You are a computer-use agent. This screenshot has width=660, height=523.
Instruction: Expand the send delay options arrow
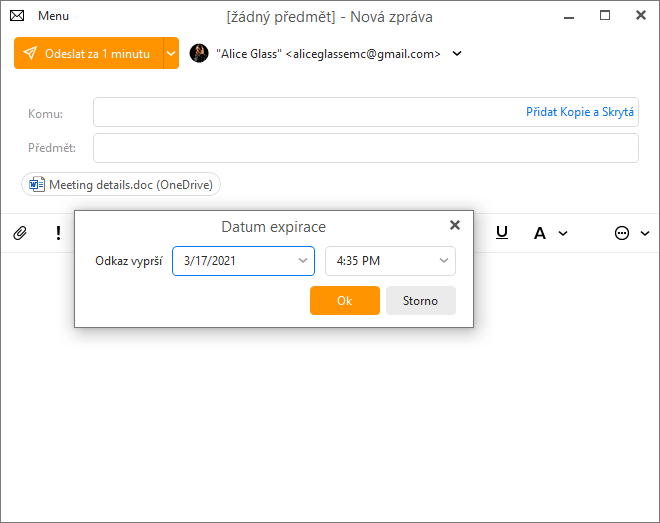pos(171,53)
